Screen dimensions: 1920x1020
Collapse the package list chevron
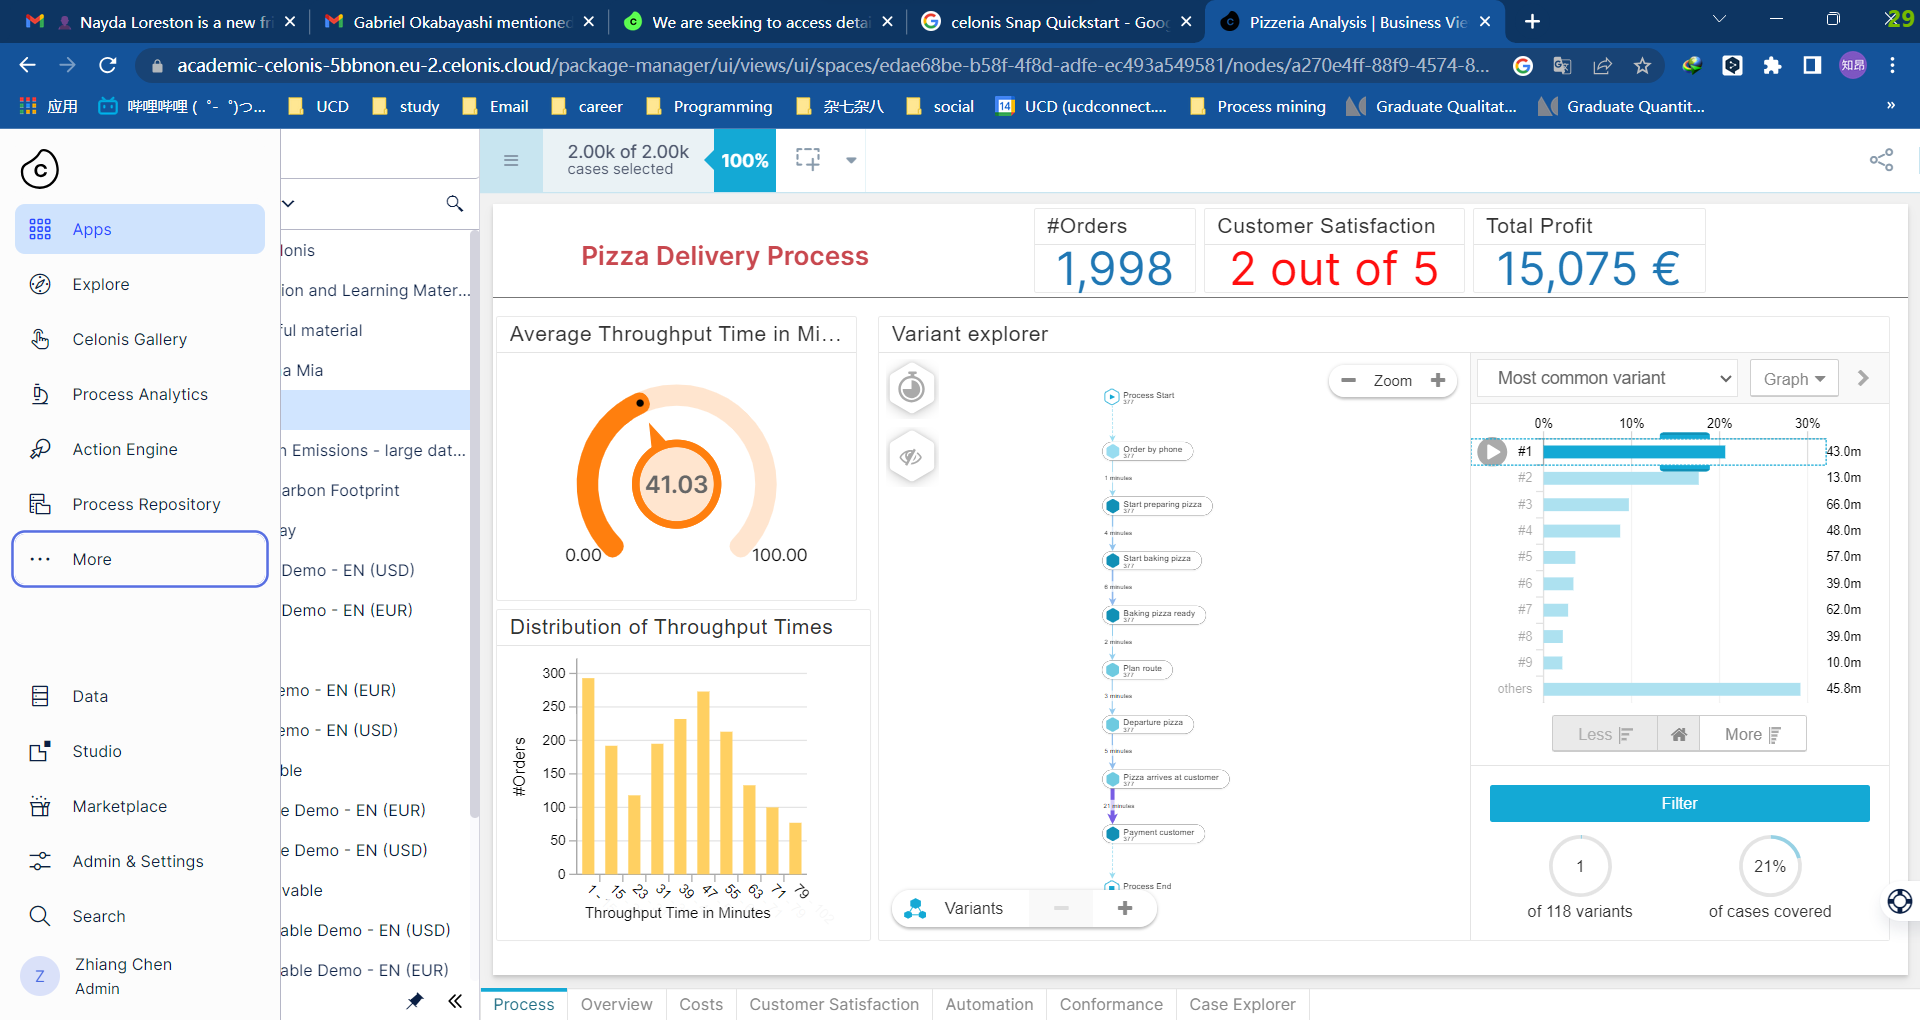tap(289, 203)
